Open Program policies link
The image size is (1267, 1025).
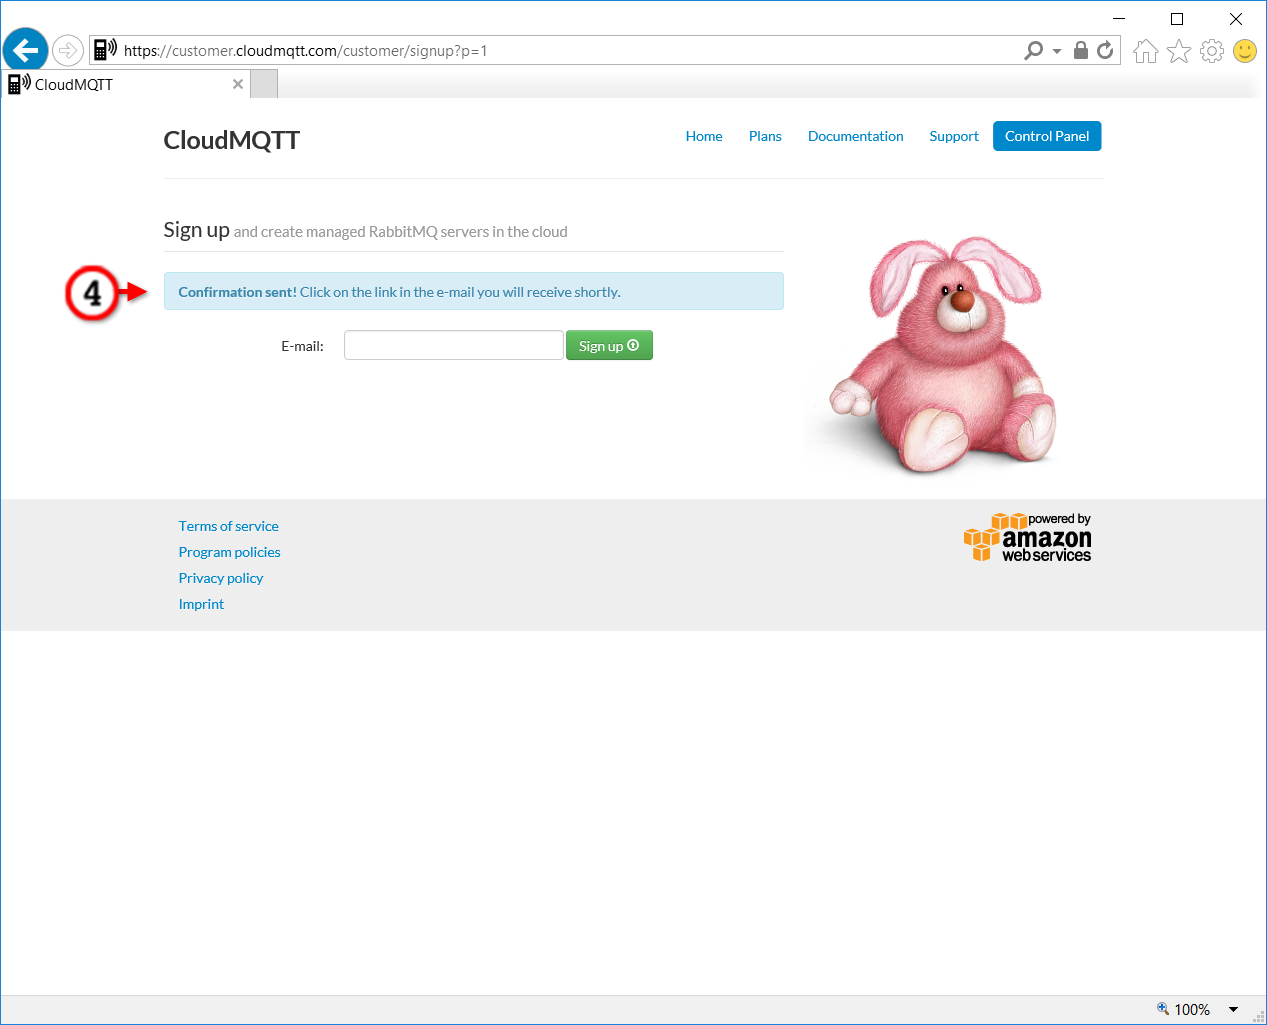pos(230,552)
